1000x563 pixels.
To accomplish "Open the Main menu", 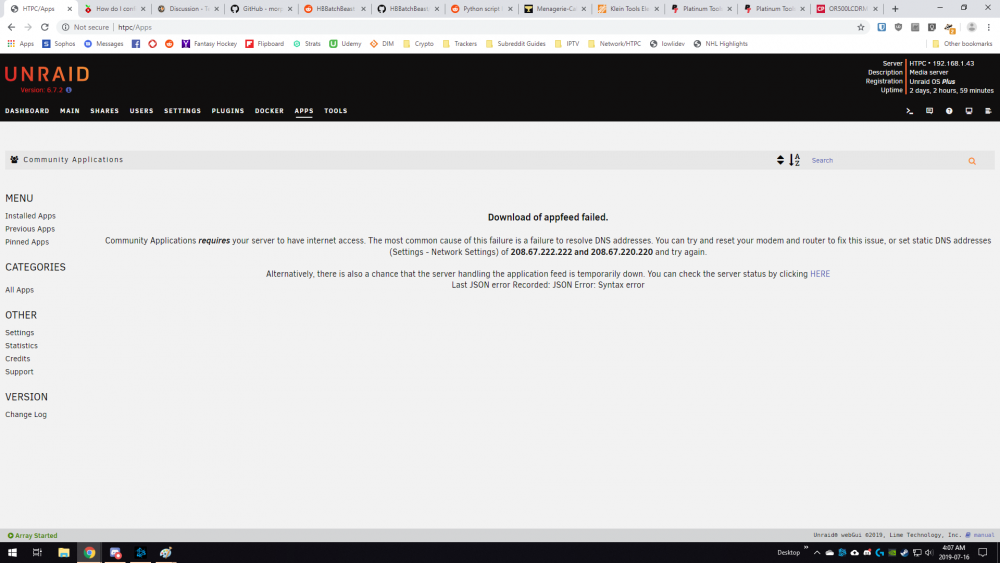I will (x=70, y=111).
